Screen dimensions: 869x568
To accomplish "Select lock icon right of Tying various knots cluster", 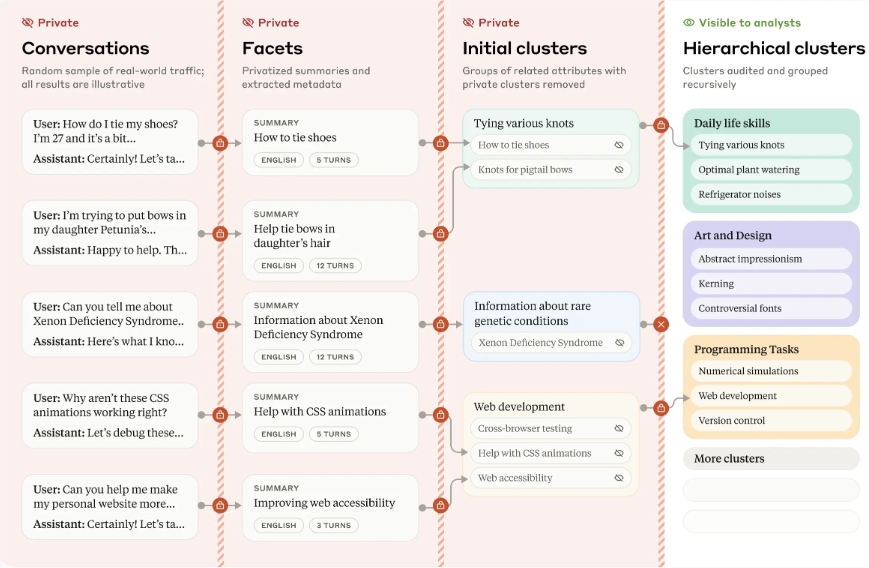I will (660, 125).
